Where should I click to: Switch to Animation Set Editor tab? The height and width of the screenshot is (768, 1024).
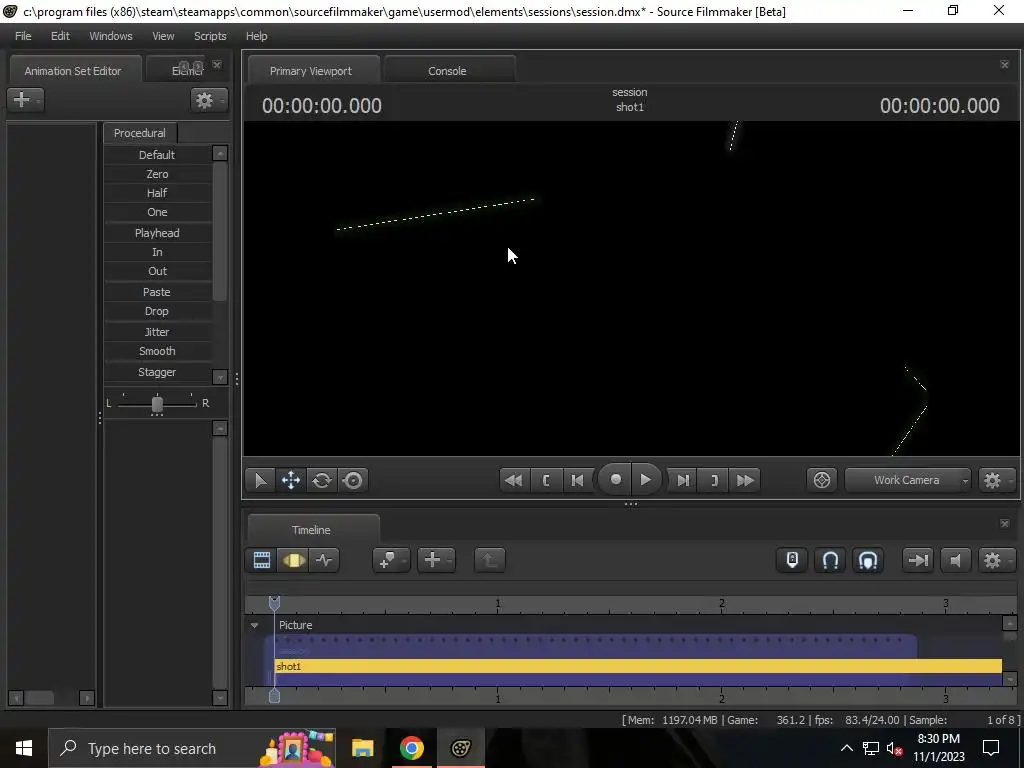(x=72, y=71)
